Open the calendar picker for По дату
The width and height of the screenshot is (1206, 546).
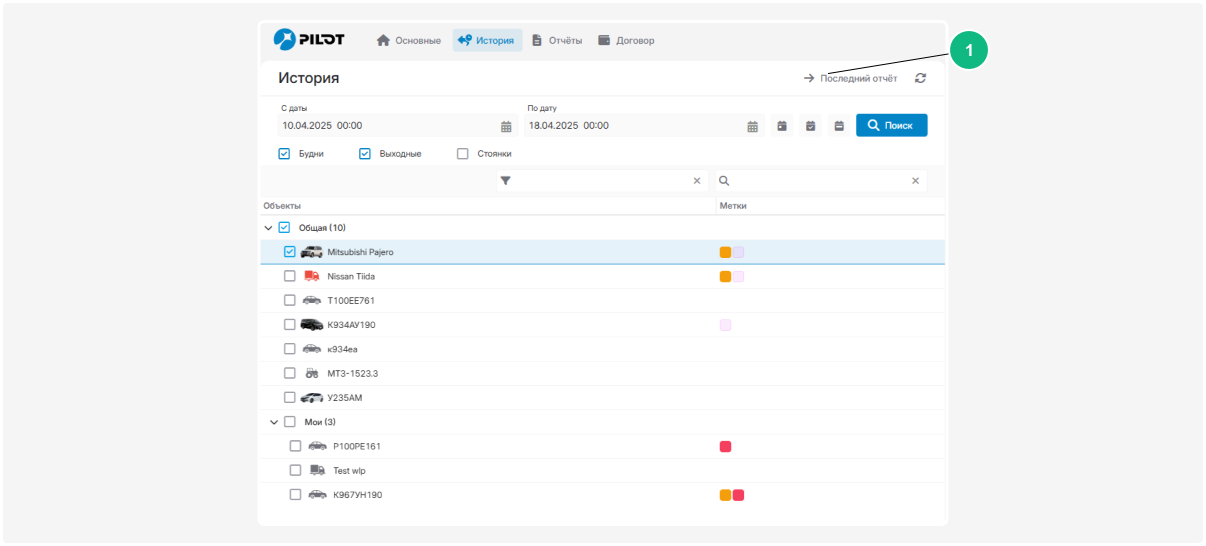(x=753, y=126)
